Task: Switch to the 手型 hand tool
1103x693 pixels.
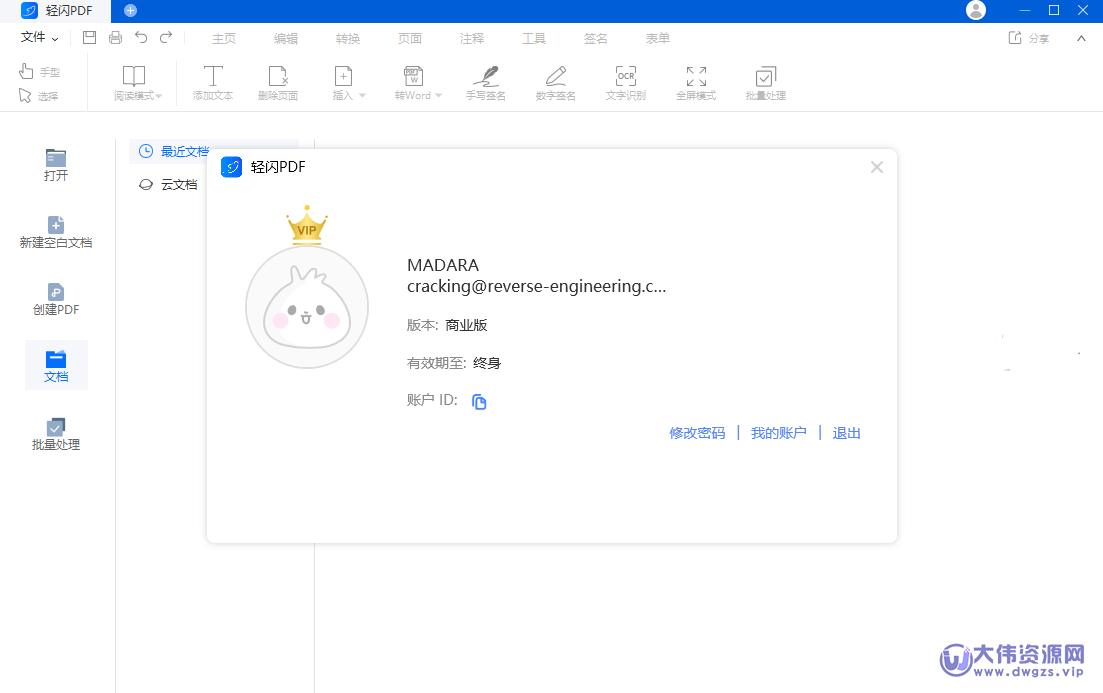Action: pyautogui.click(x=38, y=70)
